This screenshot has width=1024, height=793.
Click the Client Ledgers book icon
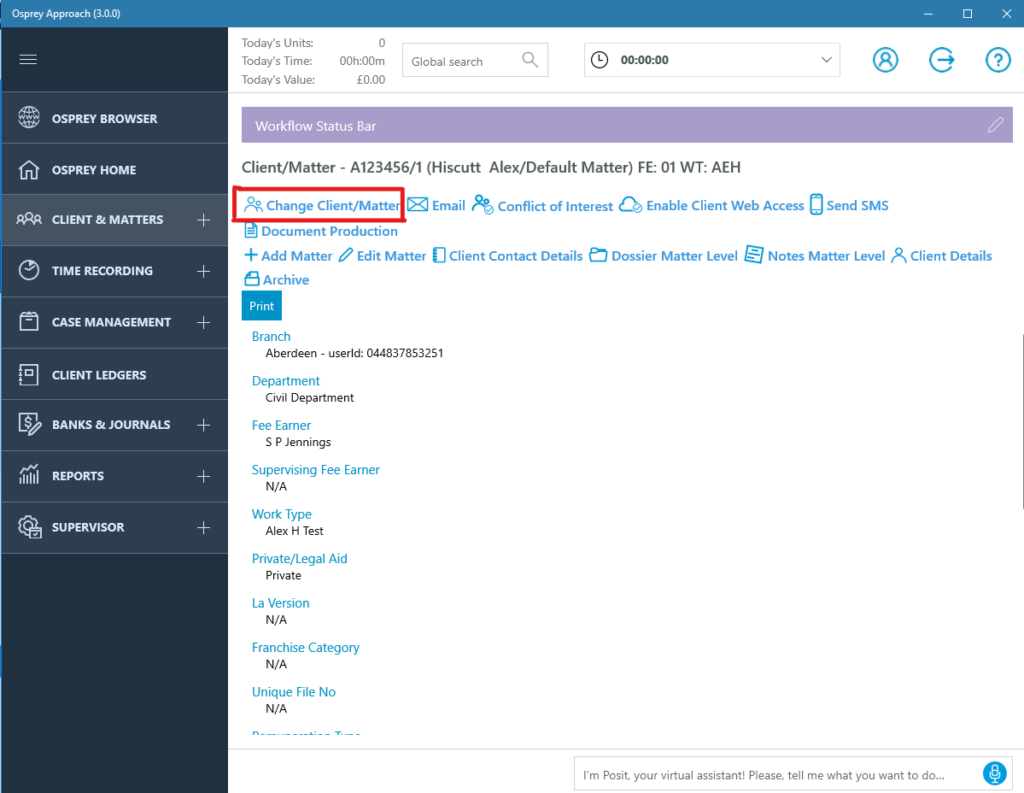pyautogui.click(x=28, y=374)
